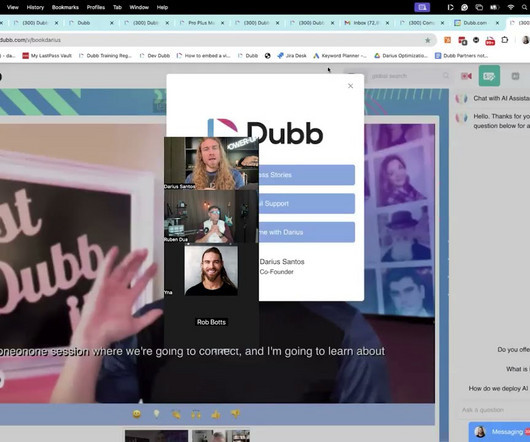Click Darius Santos video tile in Zoom

[212, 163]
